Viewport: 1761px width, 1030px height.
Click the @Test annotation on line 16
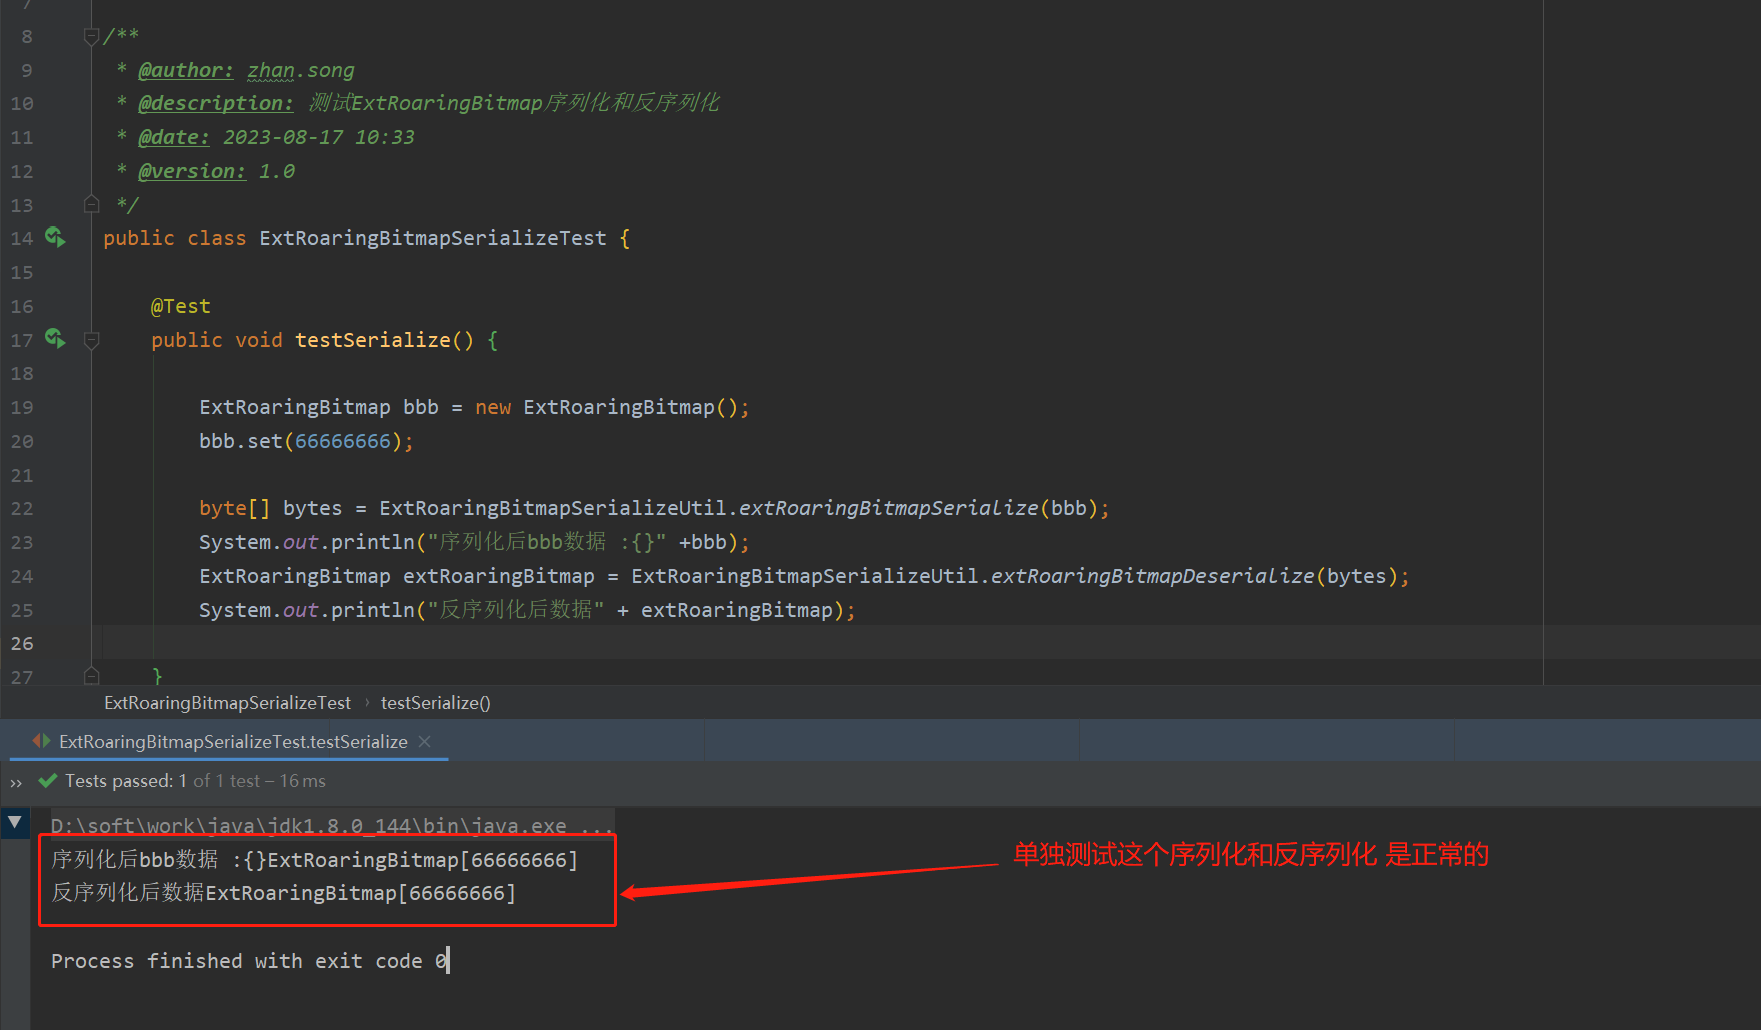181,306
